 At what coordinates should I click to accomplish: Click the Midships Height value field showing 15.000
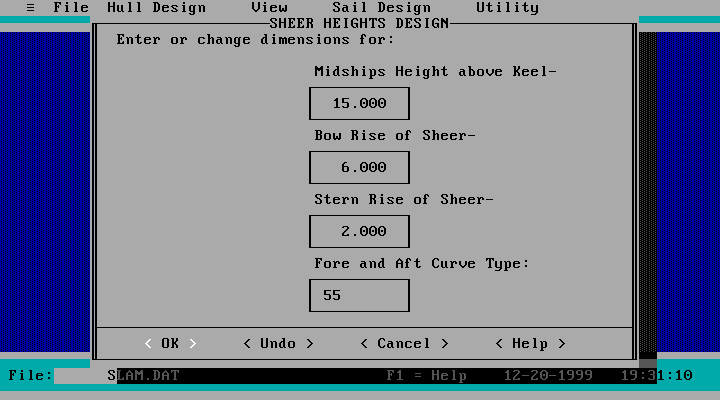tap(359, 104)
